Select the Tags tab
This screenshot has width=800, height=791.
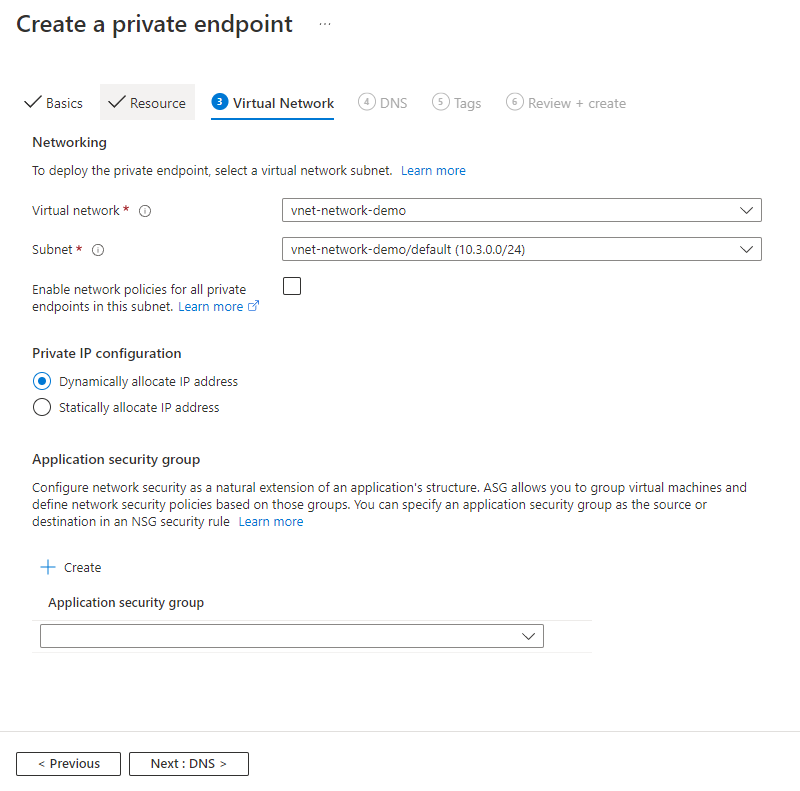[x=457, y=102]
